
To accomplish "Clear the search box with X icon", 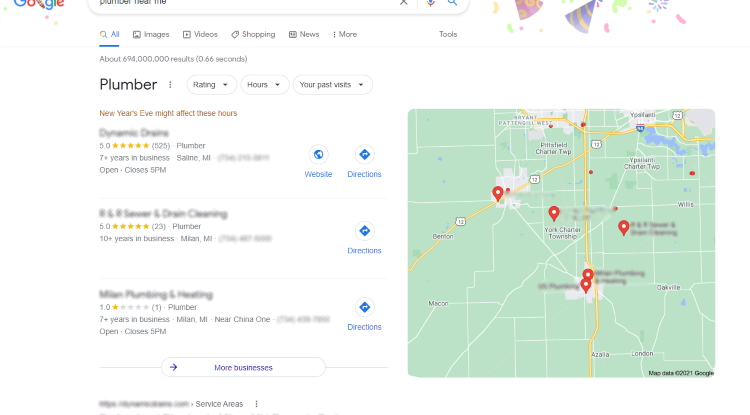I will coord(404,2).
